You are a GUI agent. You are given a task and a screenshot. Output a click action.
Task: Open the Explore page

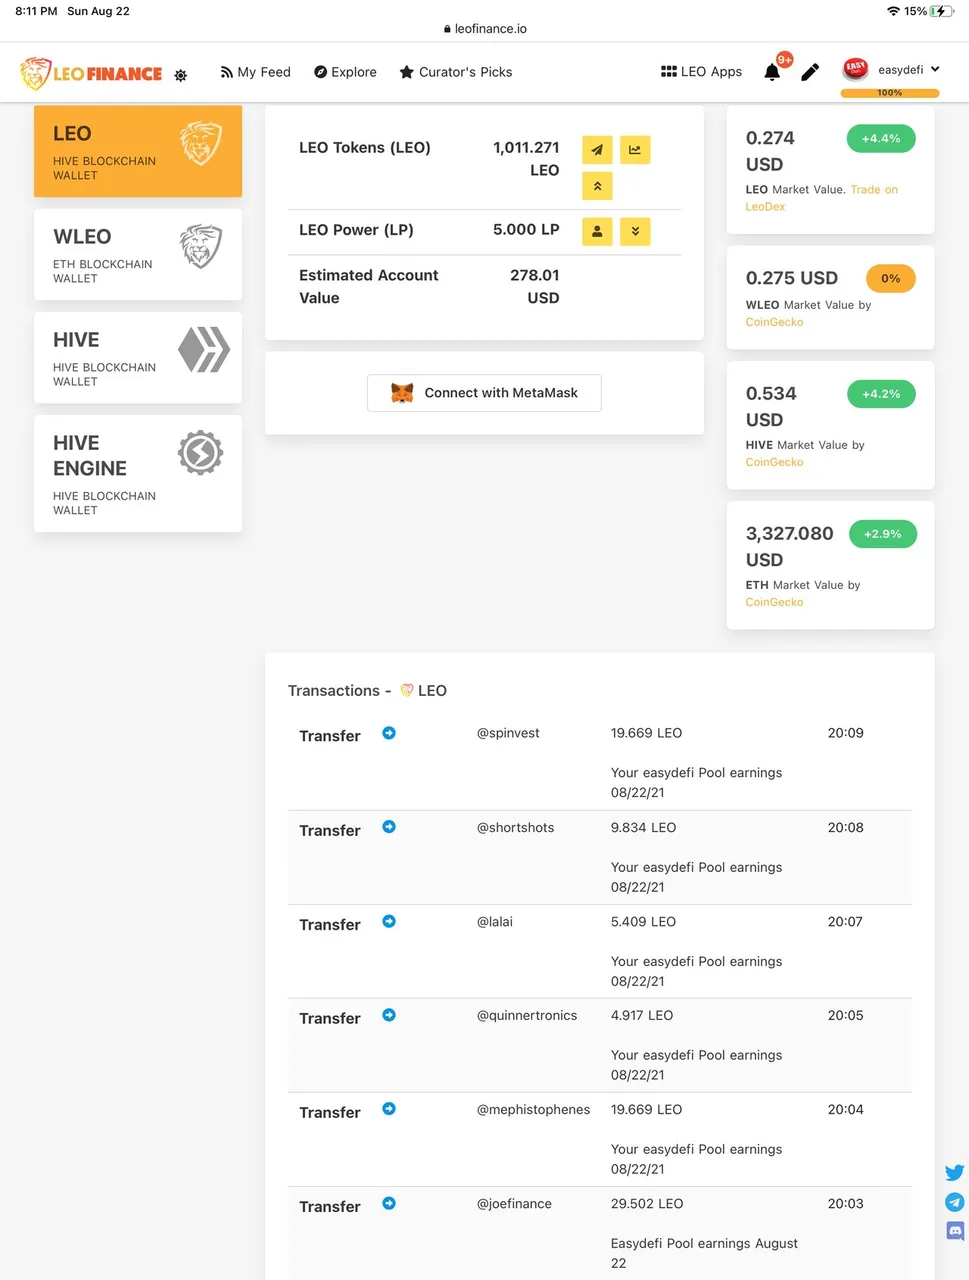pos(345,72)
